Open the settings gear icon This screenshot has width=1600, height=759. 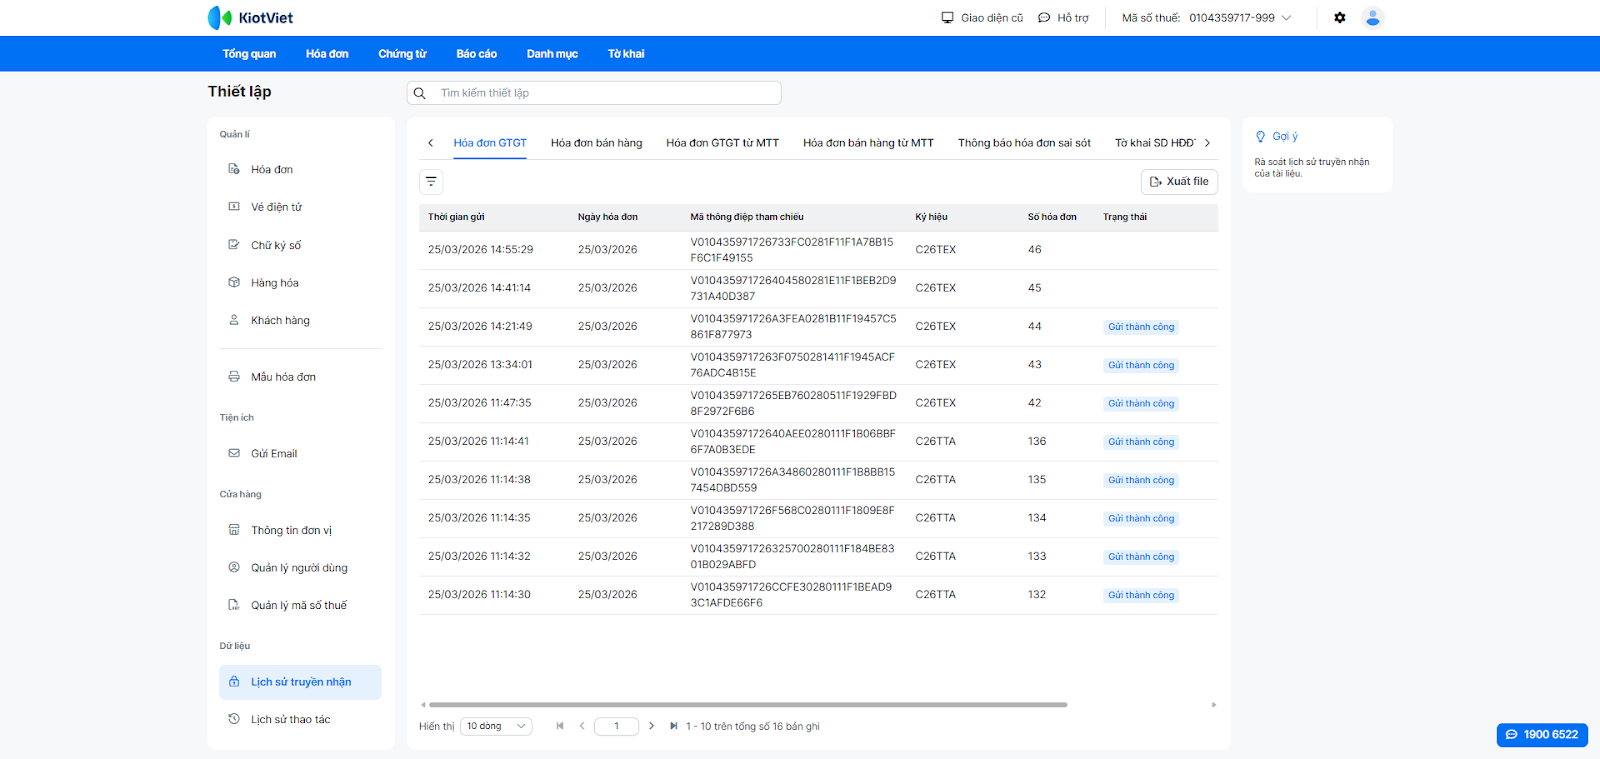1339,18
